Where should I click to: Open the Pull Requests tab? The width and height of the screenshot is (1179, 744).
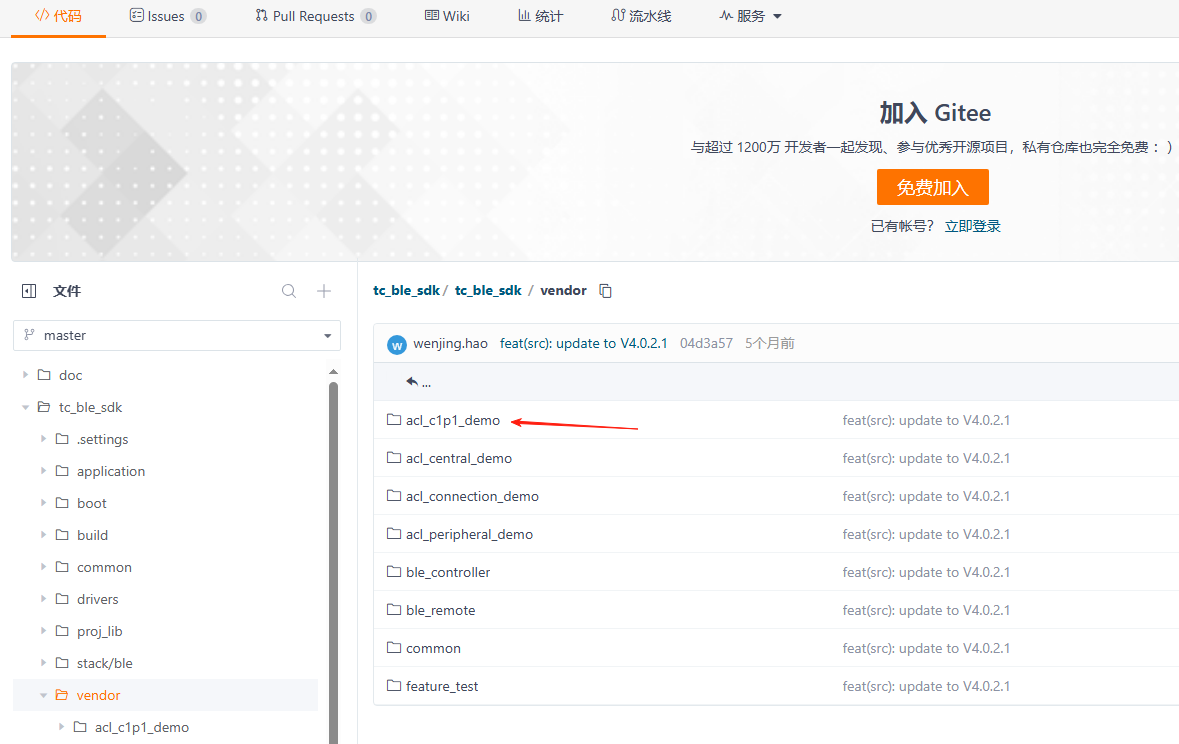(x=316, y=16)
